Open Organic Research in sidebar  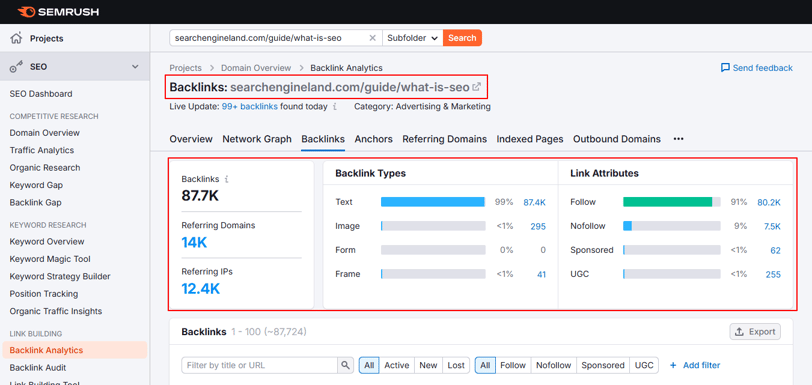pyautogui.click(x=45, y=168)
